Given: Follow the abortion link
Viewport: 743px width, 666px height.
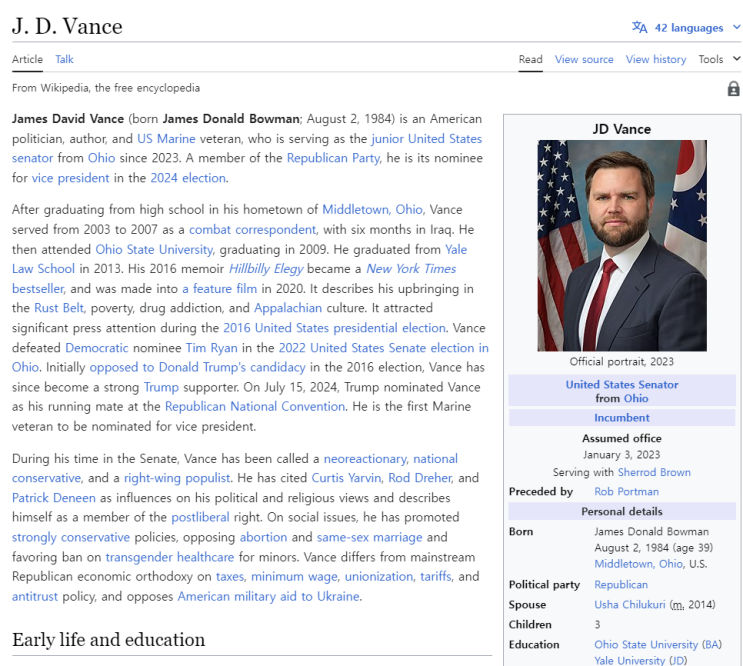Looking at the screenshot, I should point(263,537).
